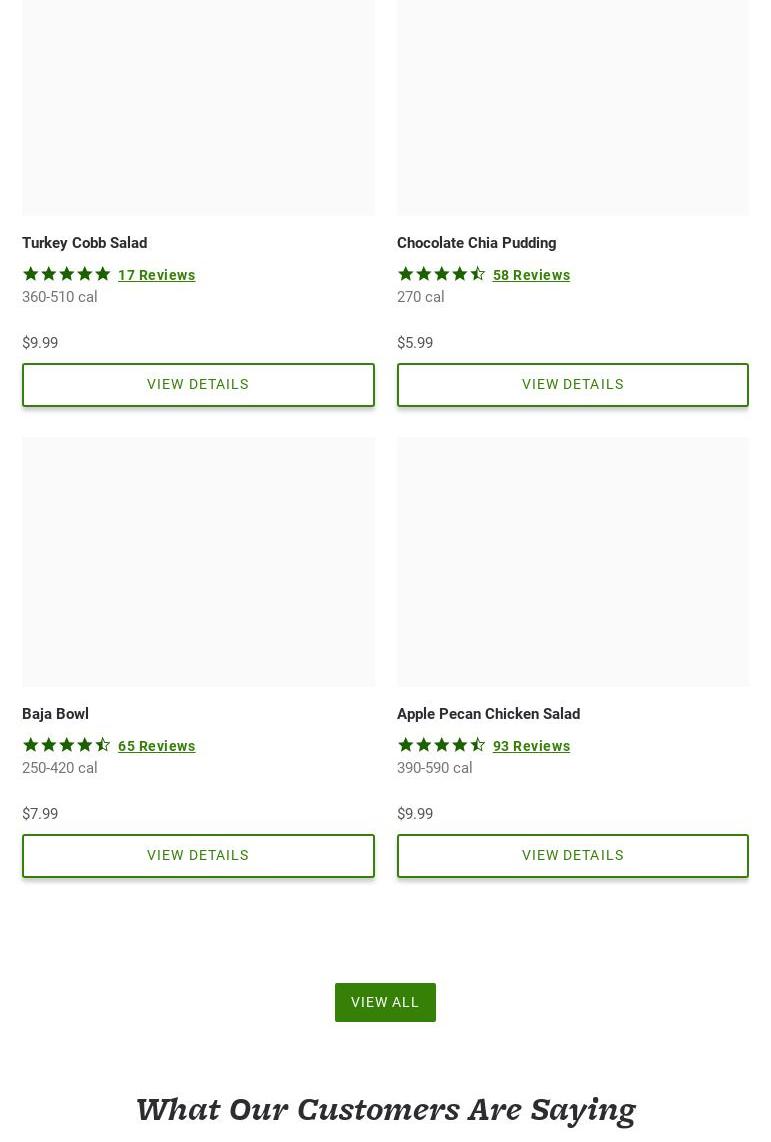Open the Turkey Cobb Salad title
771x1142 pixels.
(x=85, y=243)
